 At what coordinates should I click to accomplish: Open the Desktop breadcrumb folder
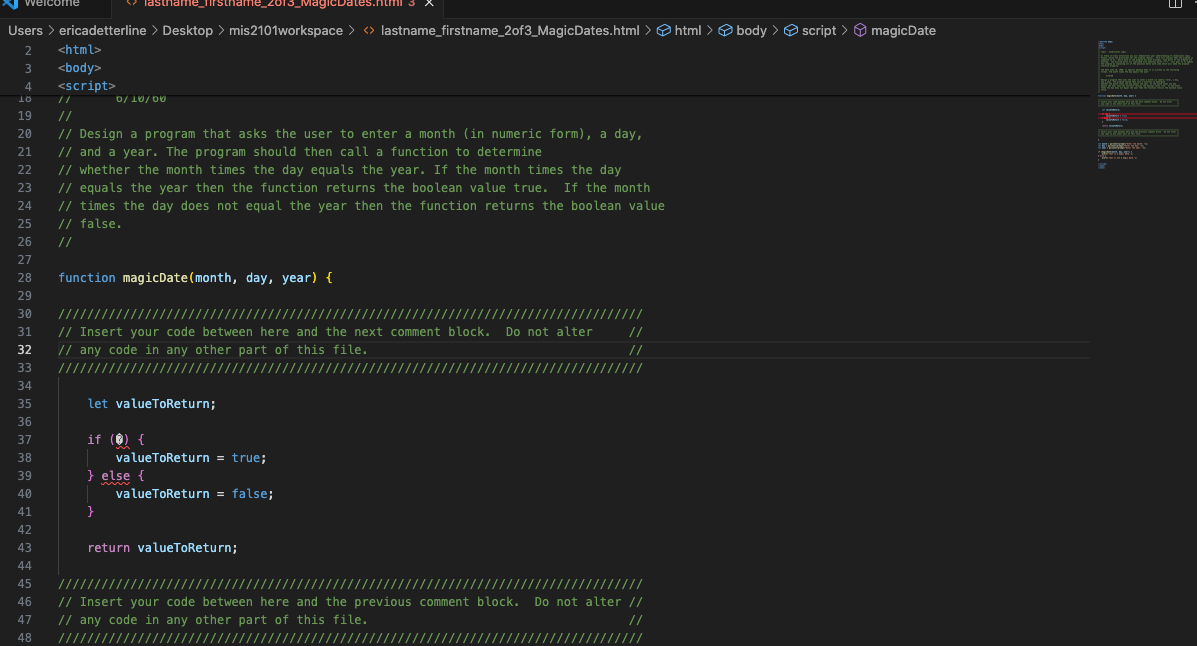pyautogui.click(x=187, y=31)
